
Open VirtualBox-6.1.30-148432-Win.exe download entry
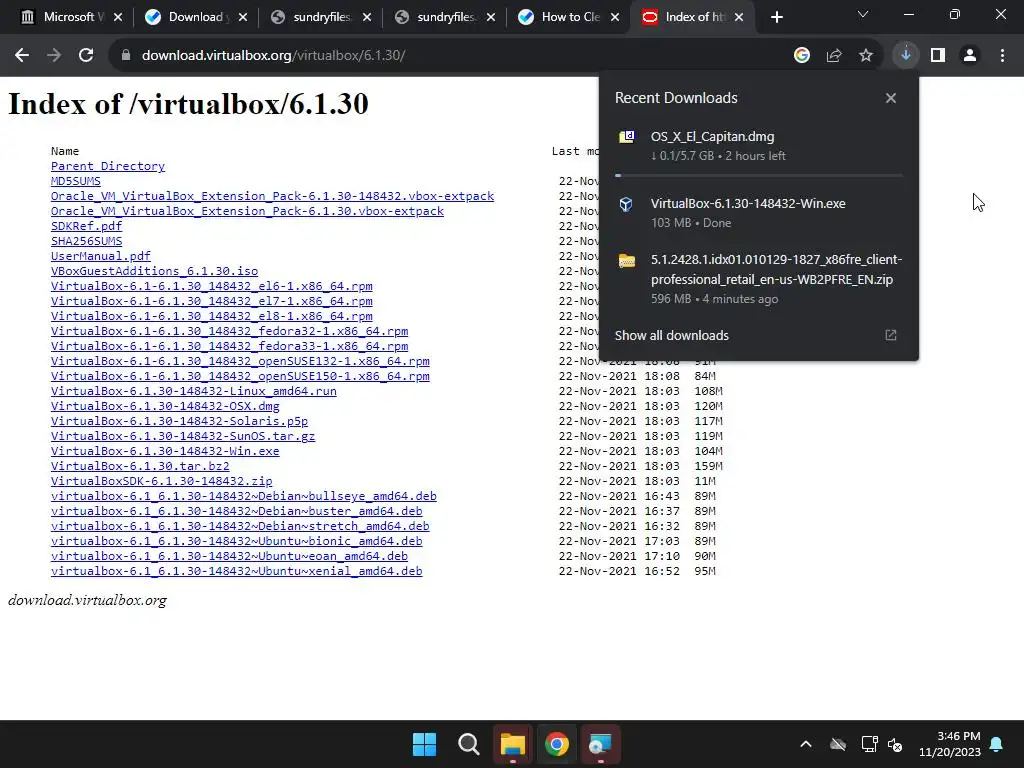(x=759, y=212)
